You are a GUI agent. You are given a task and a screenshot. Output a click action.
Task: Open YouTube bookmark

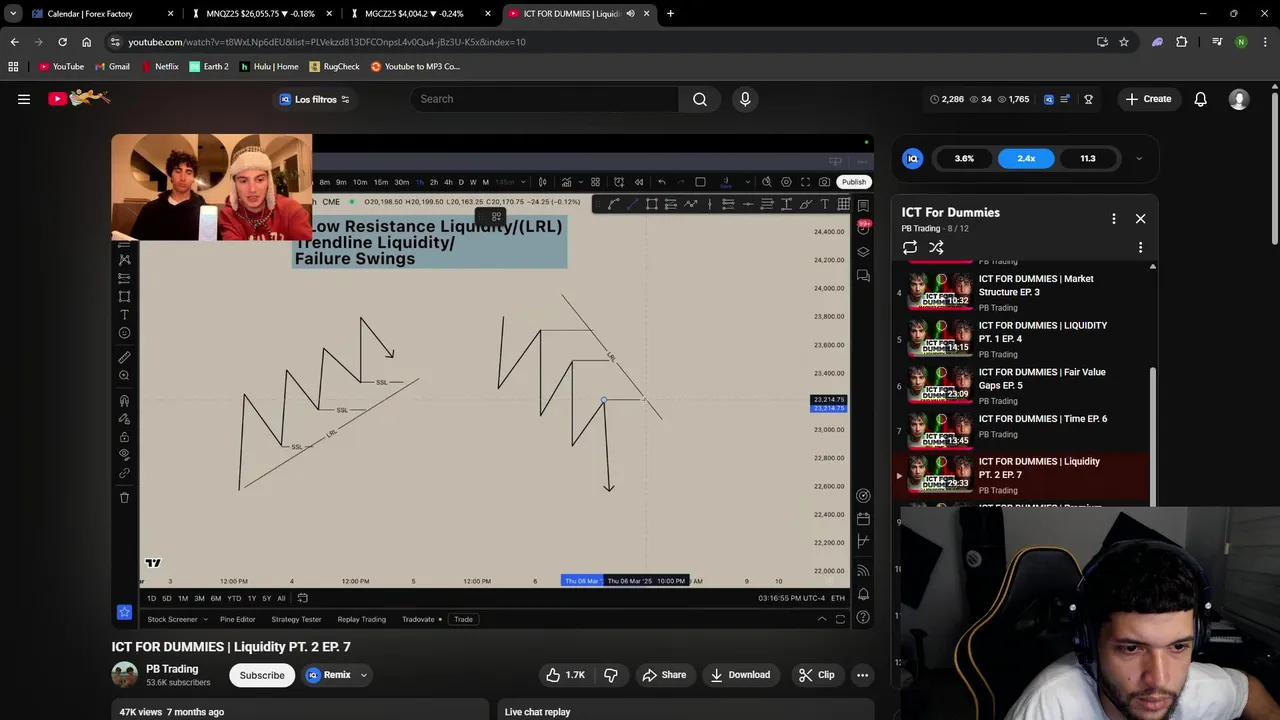(x=61, y=67)
